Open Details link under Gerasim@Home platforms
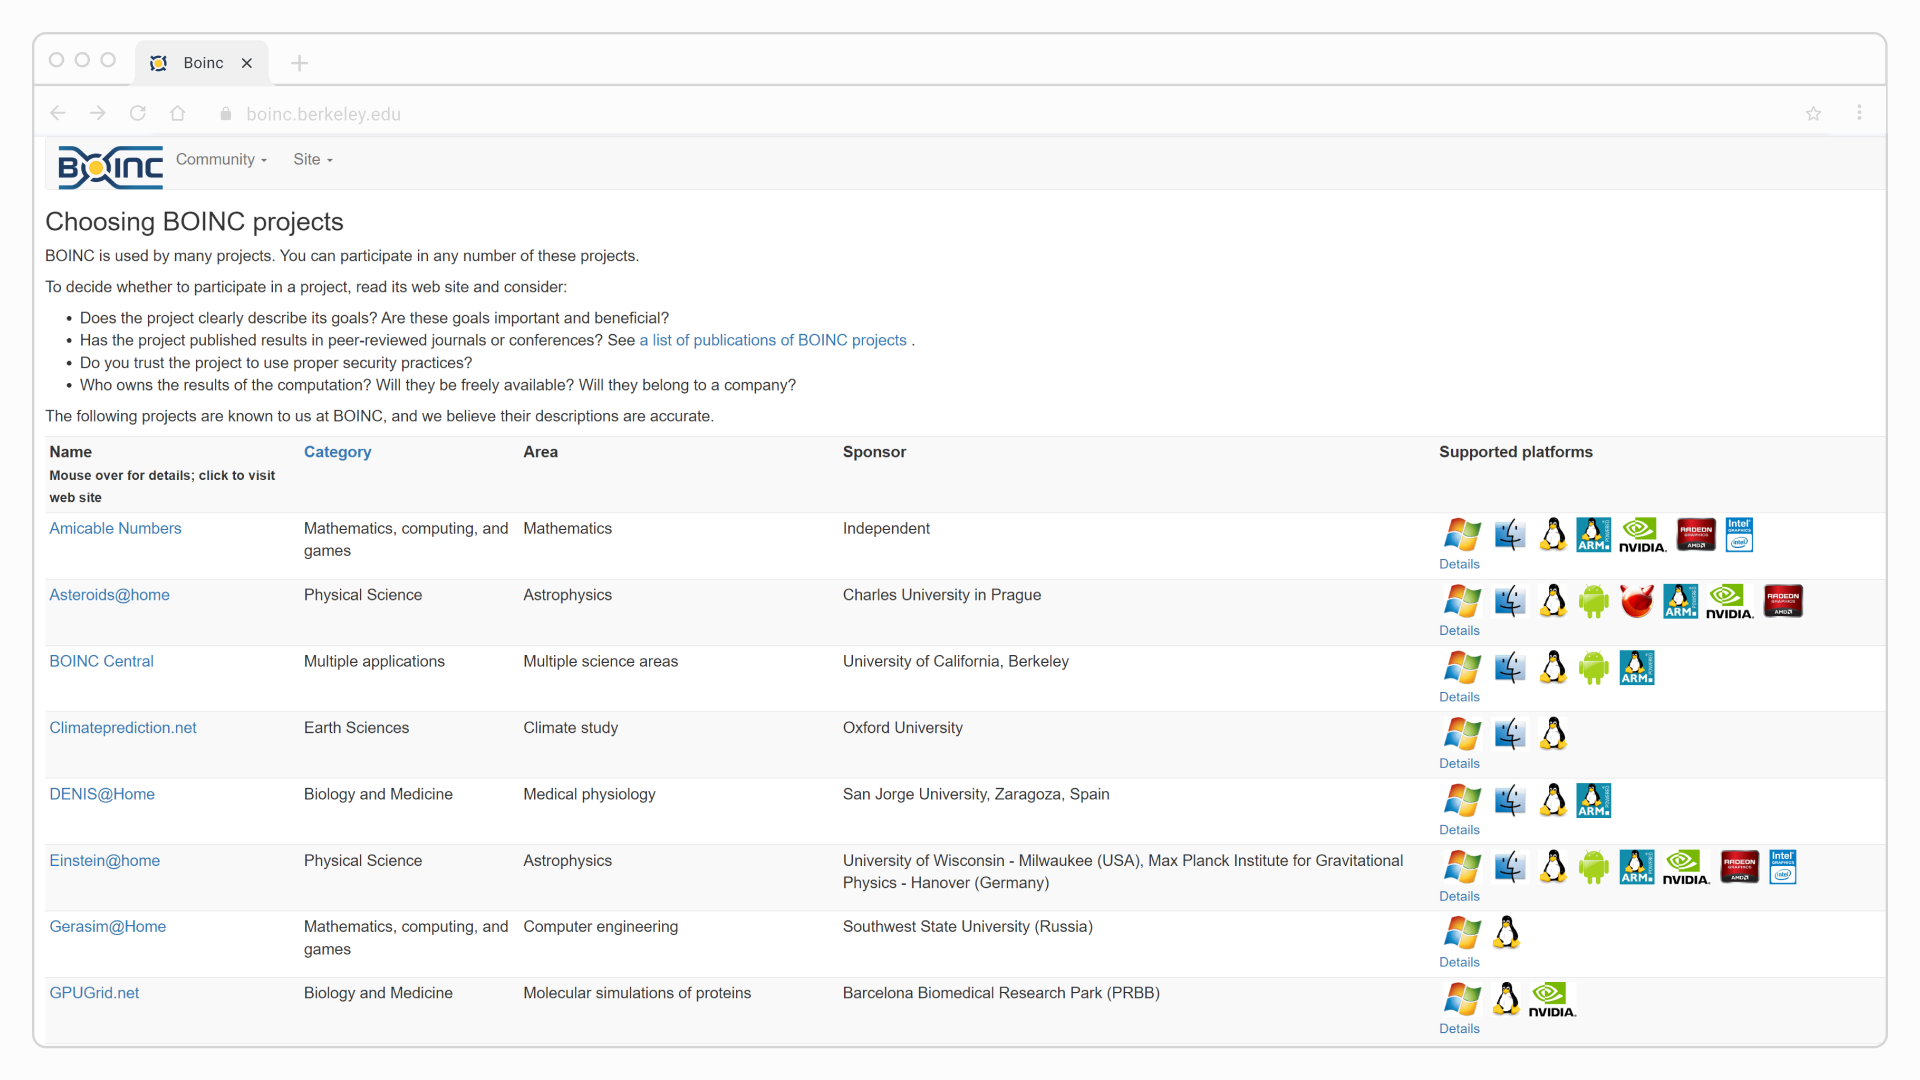 [x=1459, y=962]
